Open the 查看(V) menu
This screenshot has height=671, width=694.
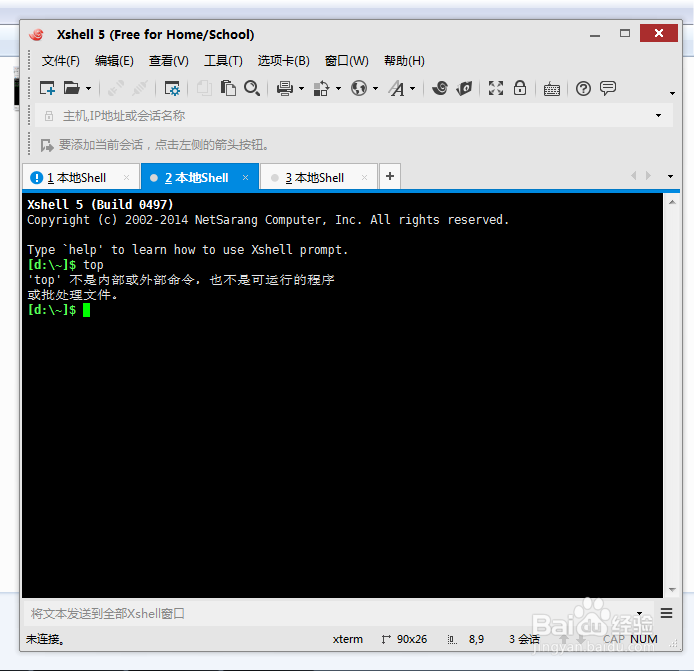(x=169, y=61)
